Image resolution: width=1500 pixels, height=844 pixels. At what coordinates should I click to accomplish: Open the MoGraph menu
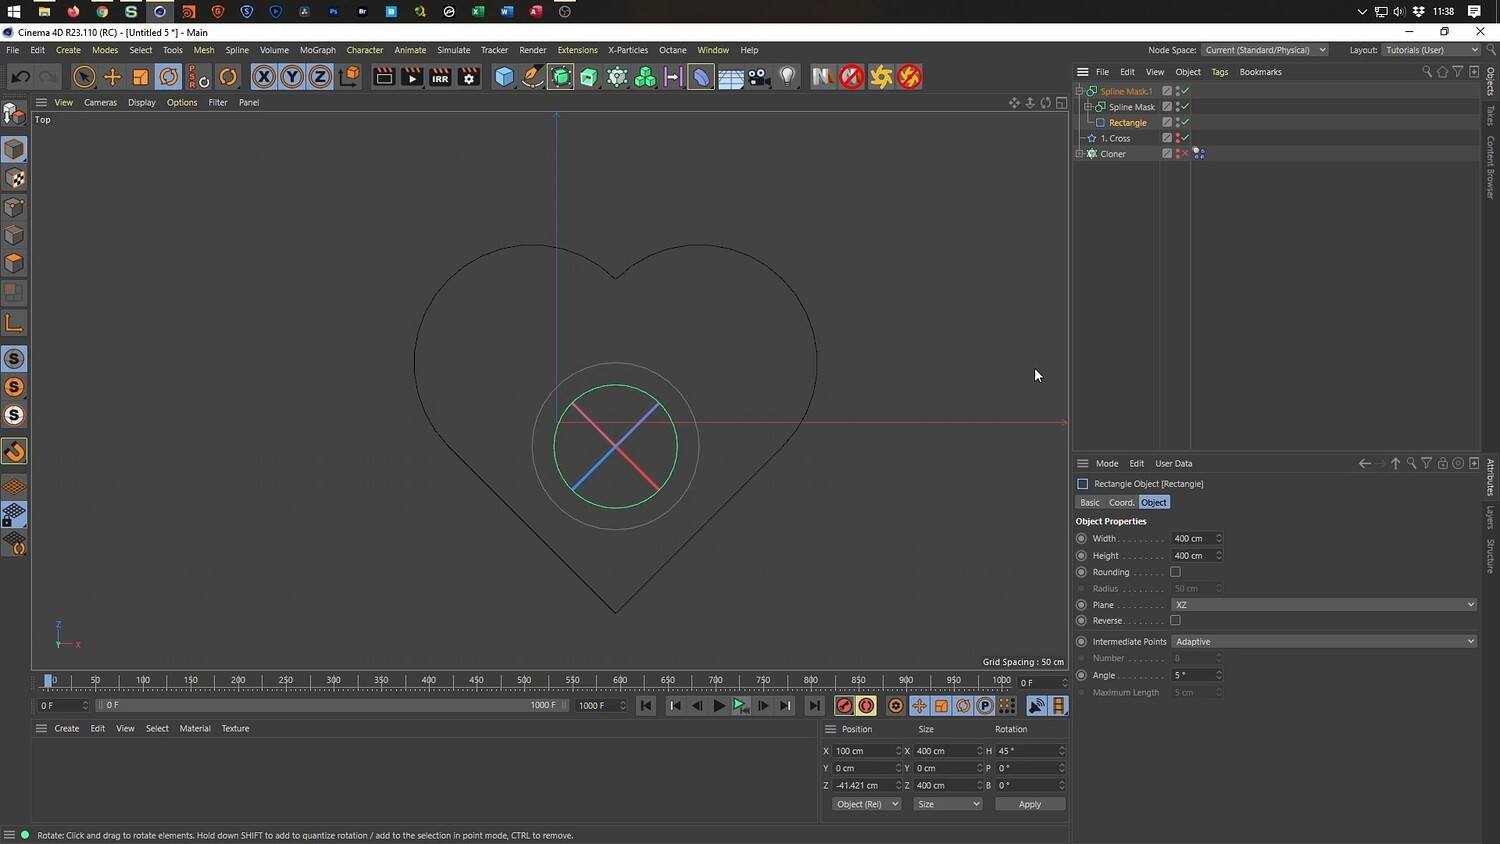point(317,50)
